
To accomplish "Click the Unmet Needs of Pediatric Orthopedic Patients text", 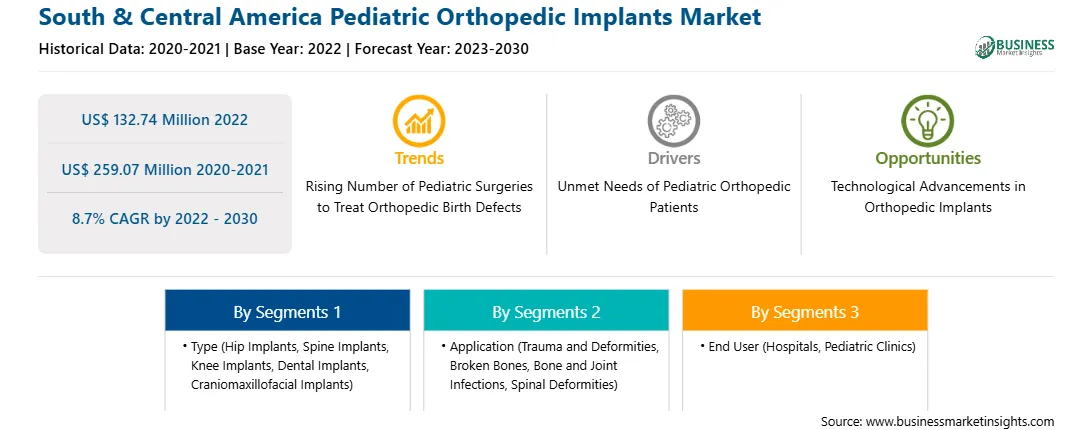I will [673, 197].
